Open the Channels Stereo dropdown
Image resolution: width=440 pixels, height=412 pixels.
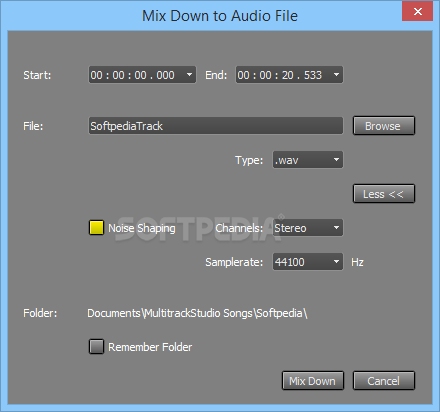pyautogui.click(x=308, y=228)
